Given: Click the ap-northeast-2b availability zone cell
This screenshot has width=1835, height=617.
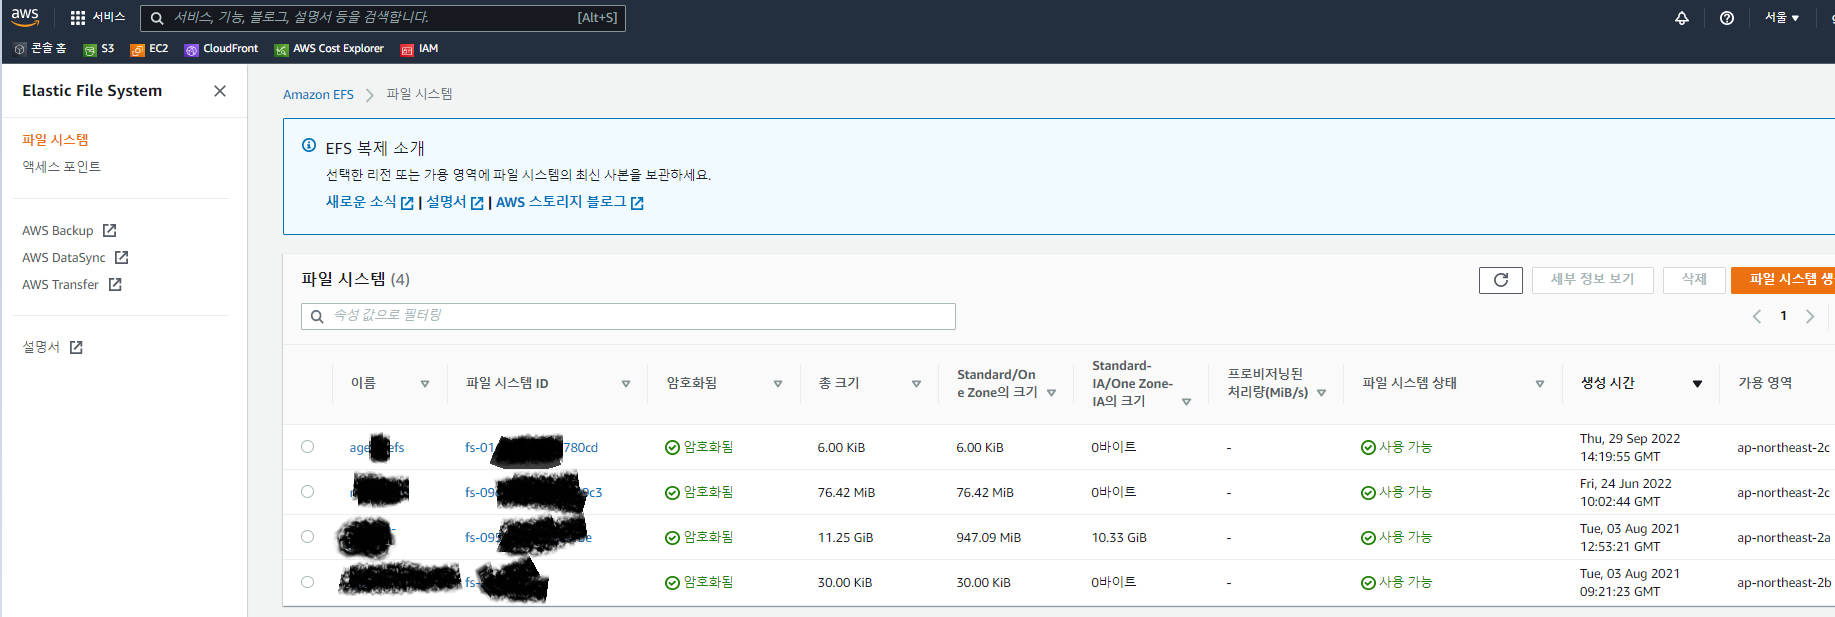Looking at the screenshot, I should tap(1784, 583).
